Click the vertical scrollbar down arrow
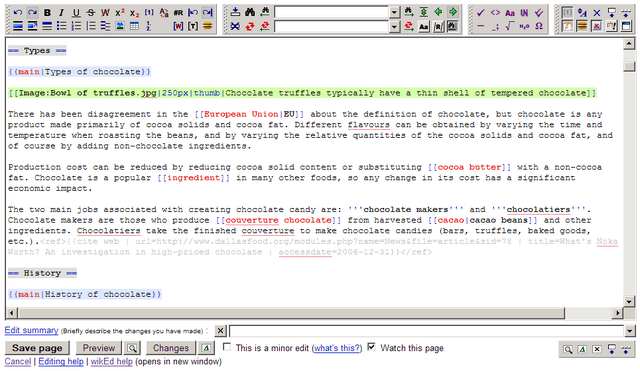Image resolution: width=640 pixels, height=371 pixels. point(629,302)
